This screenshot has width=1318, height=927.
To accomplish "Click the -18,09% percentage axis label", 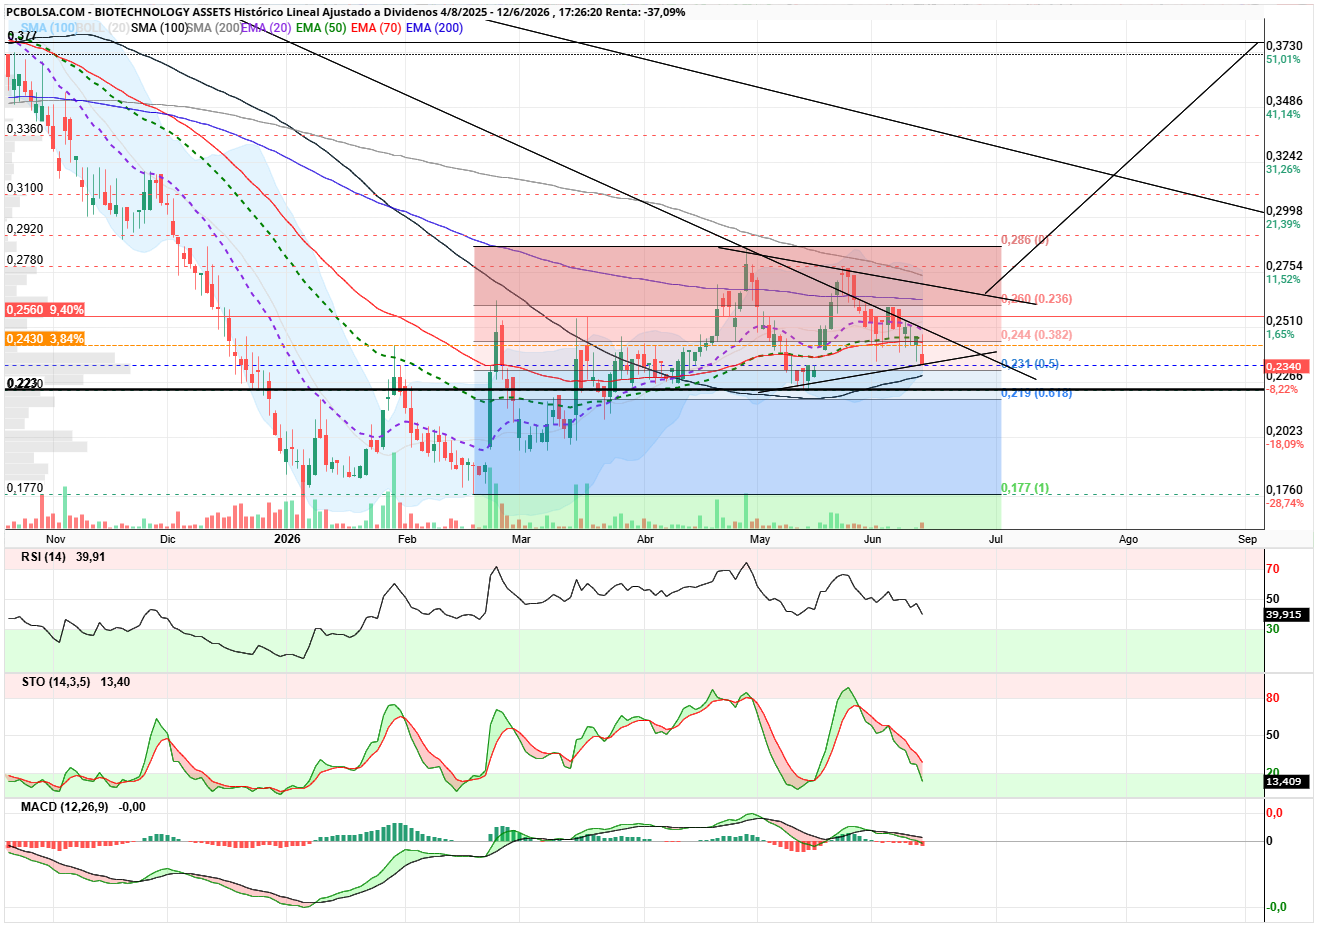I will coord(1285,444).
